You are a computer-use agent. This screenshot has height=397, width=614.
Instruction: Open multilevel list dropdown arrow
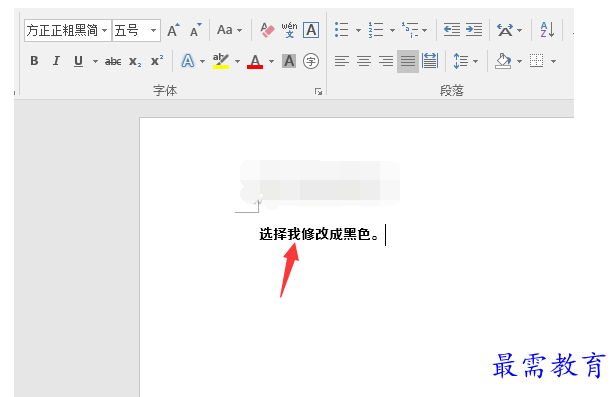pos(424,30)
